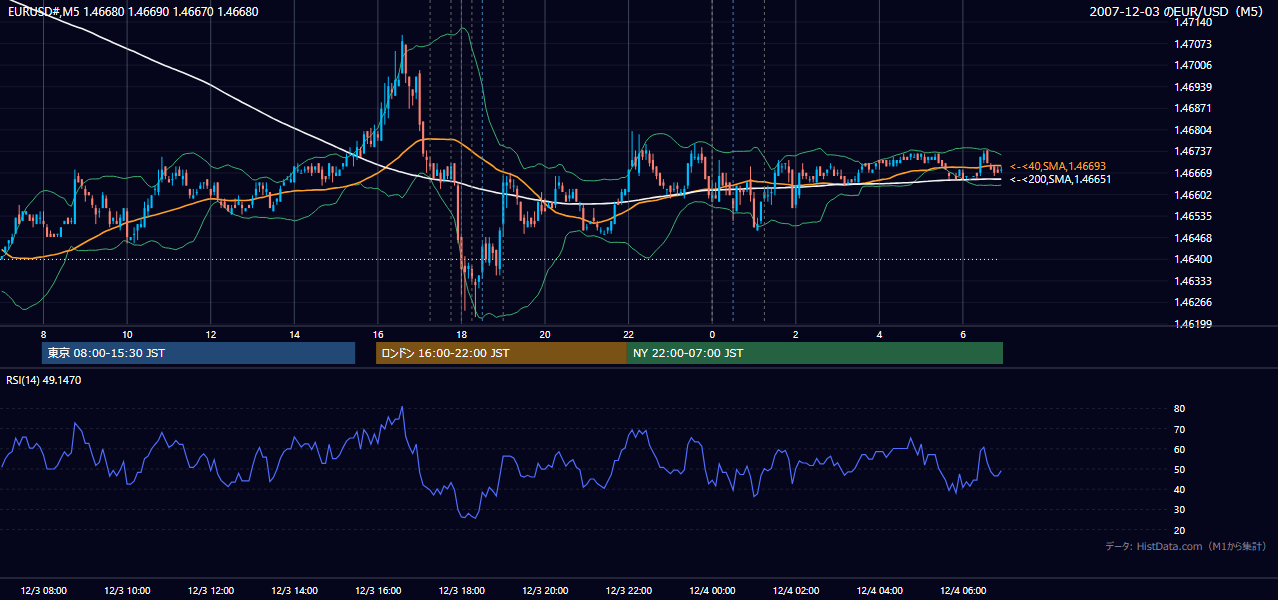Screen dimensions: 1278x600
Task: Select the 12/4 04:00 date label
Action: [880, 591]
